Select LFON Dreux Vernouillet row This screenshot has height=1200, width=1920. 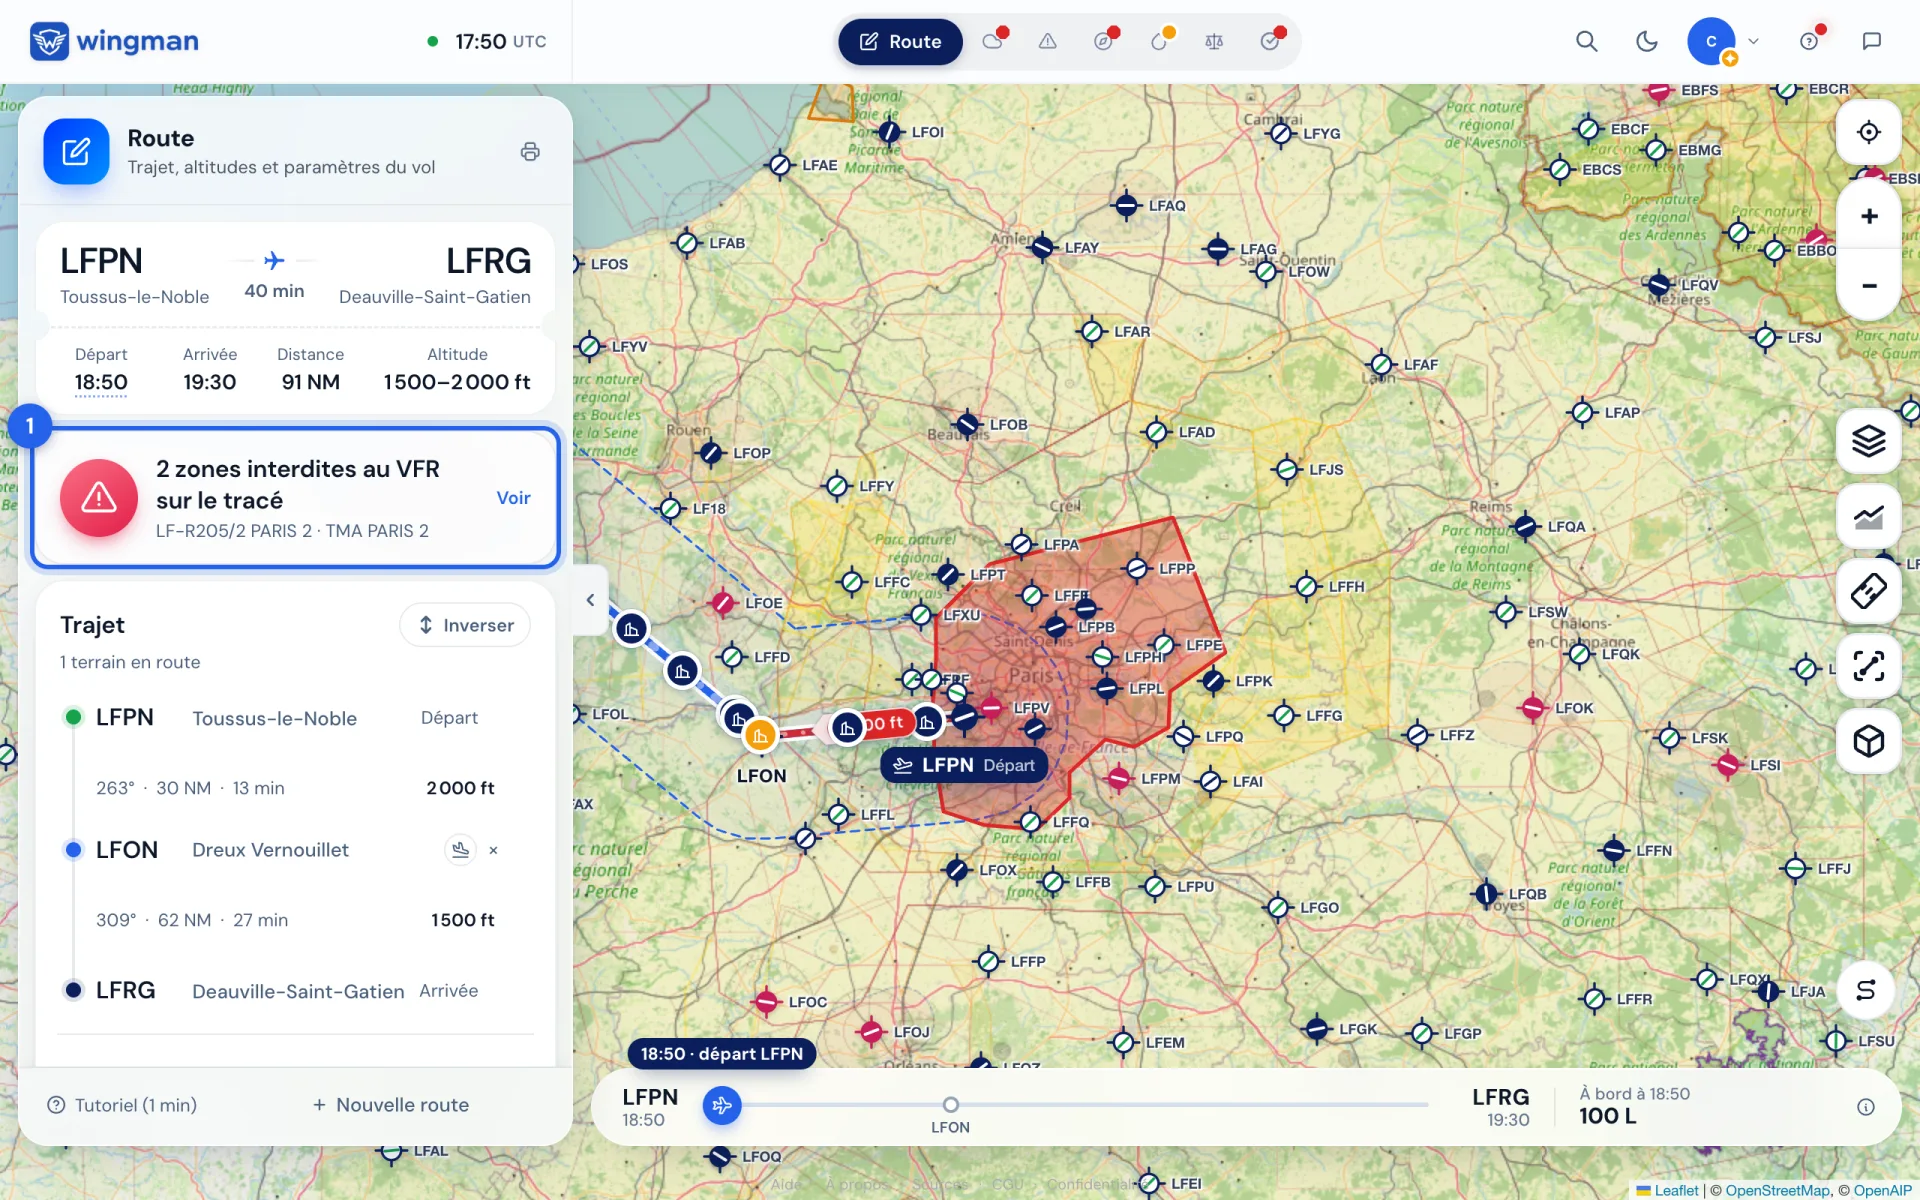coord(296,850)
